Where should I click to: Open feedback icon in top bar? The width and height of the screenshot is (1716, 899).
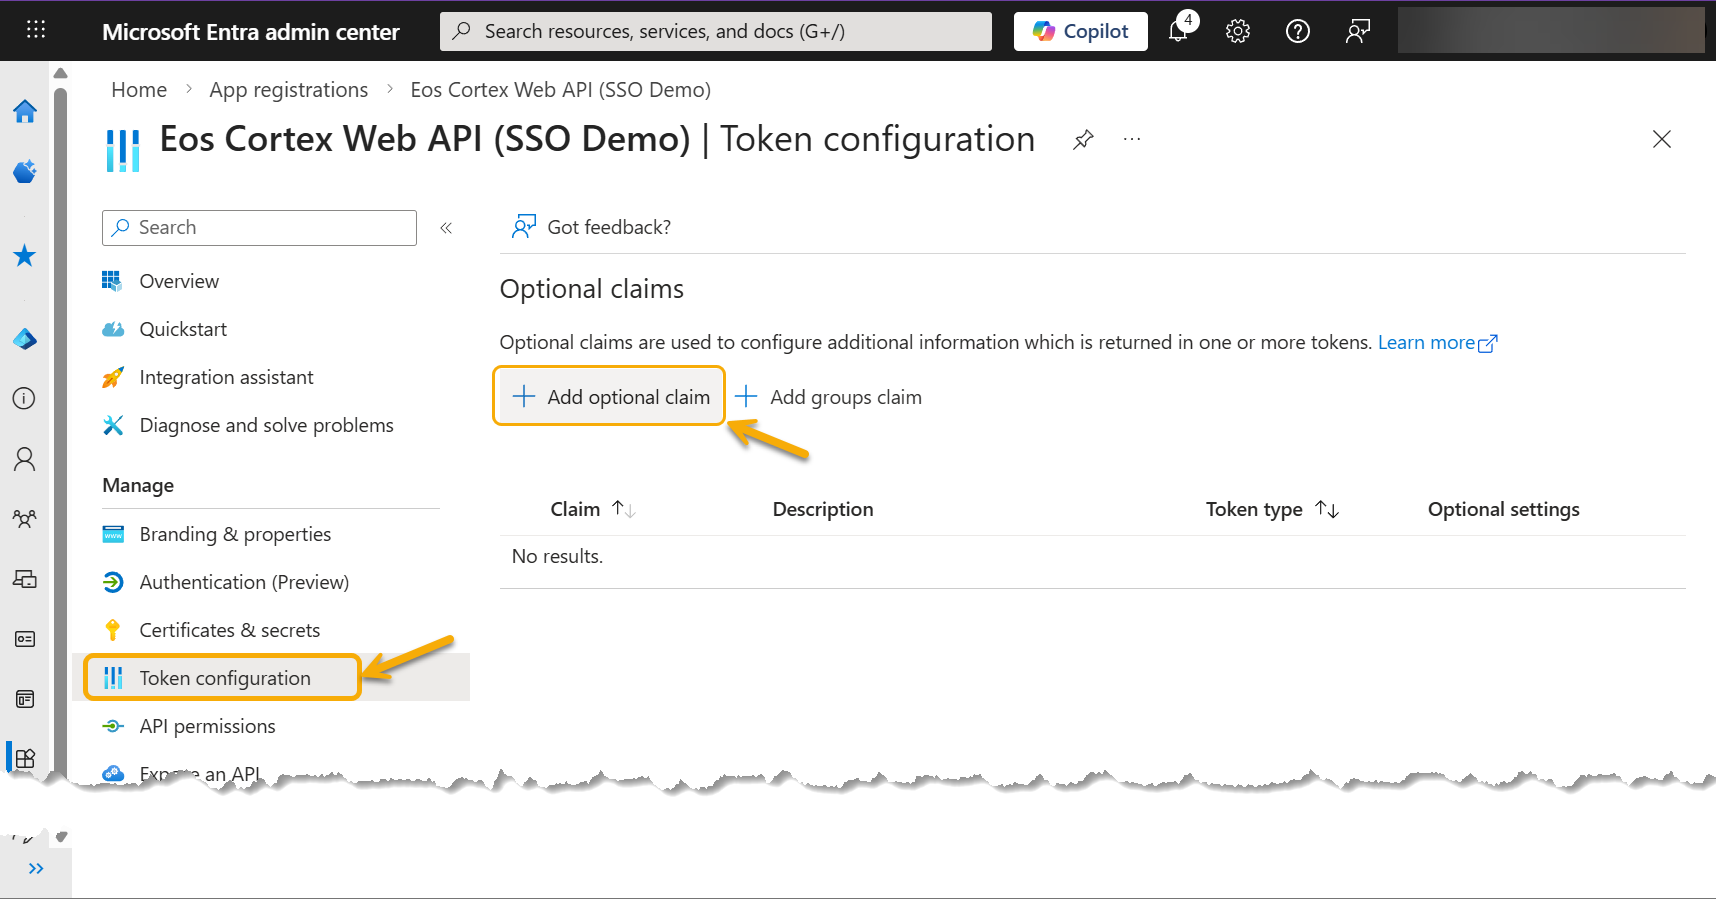[x=1358, y=31]
